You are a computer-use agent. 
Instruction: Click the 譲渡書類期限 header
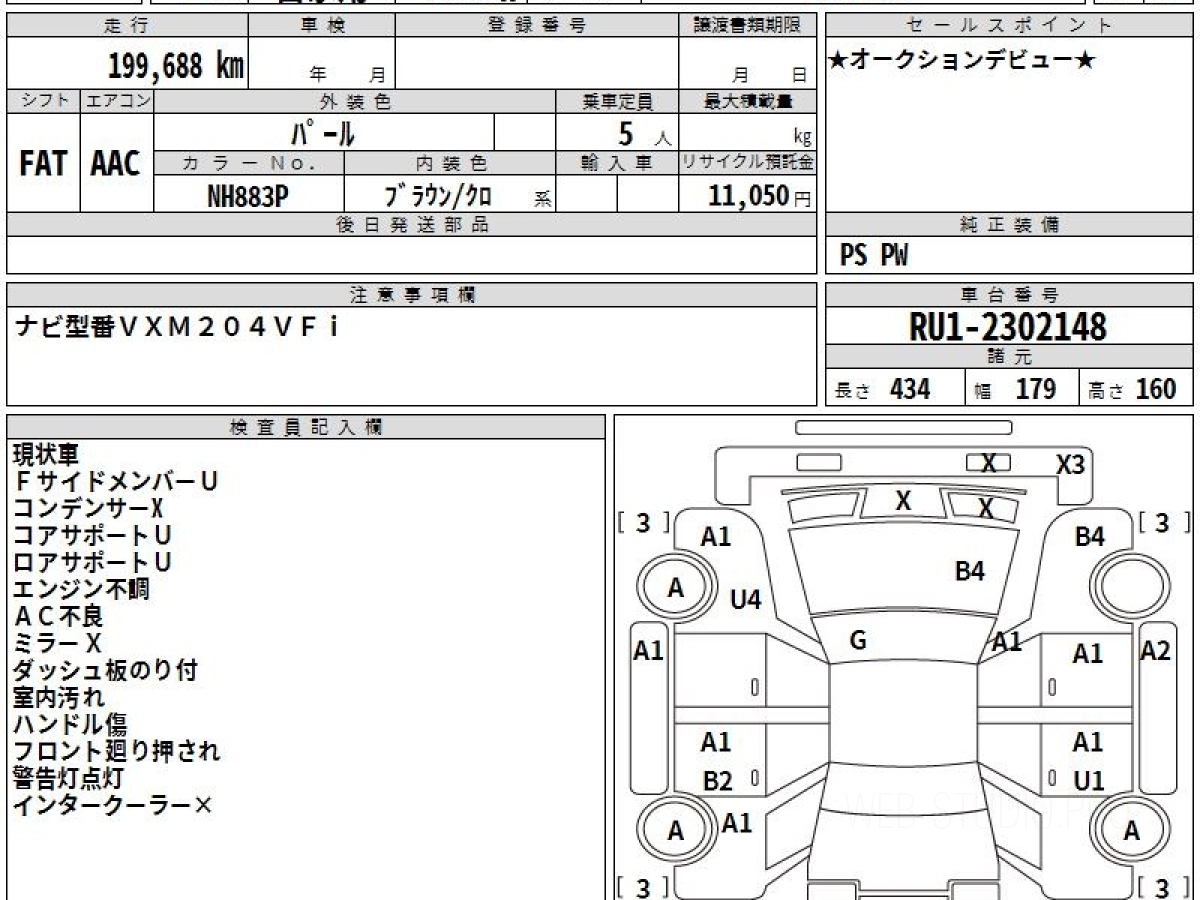[x=747, y=26]
